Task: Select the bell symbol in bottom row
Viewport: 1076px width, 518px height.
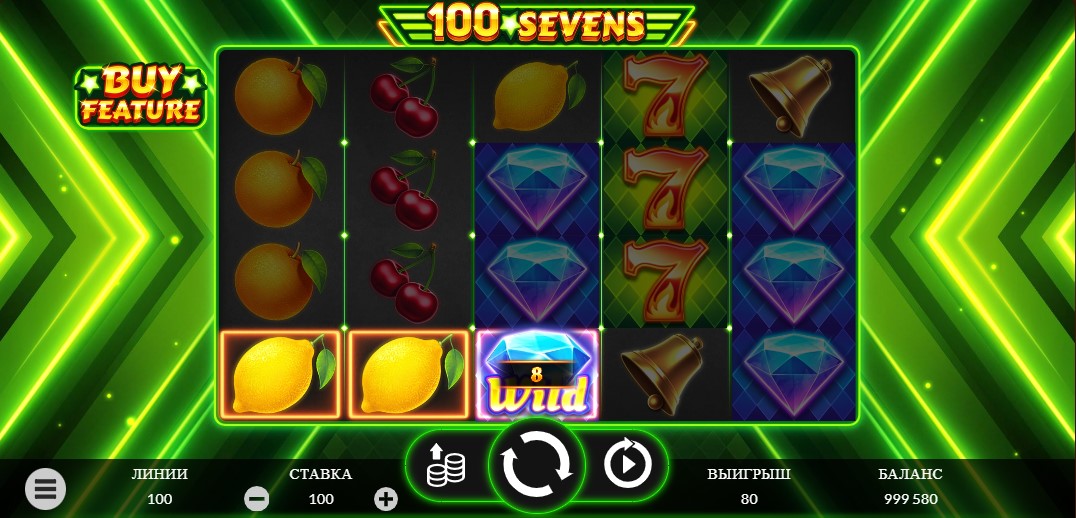Action: point(663,375)
